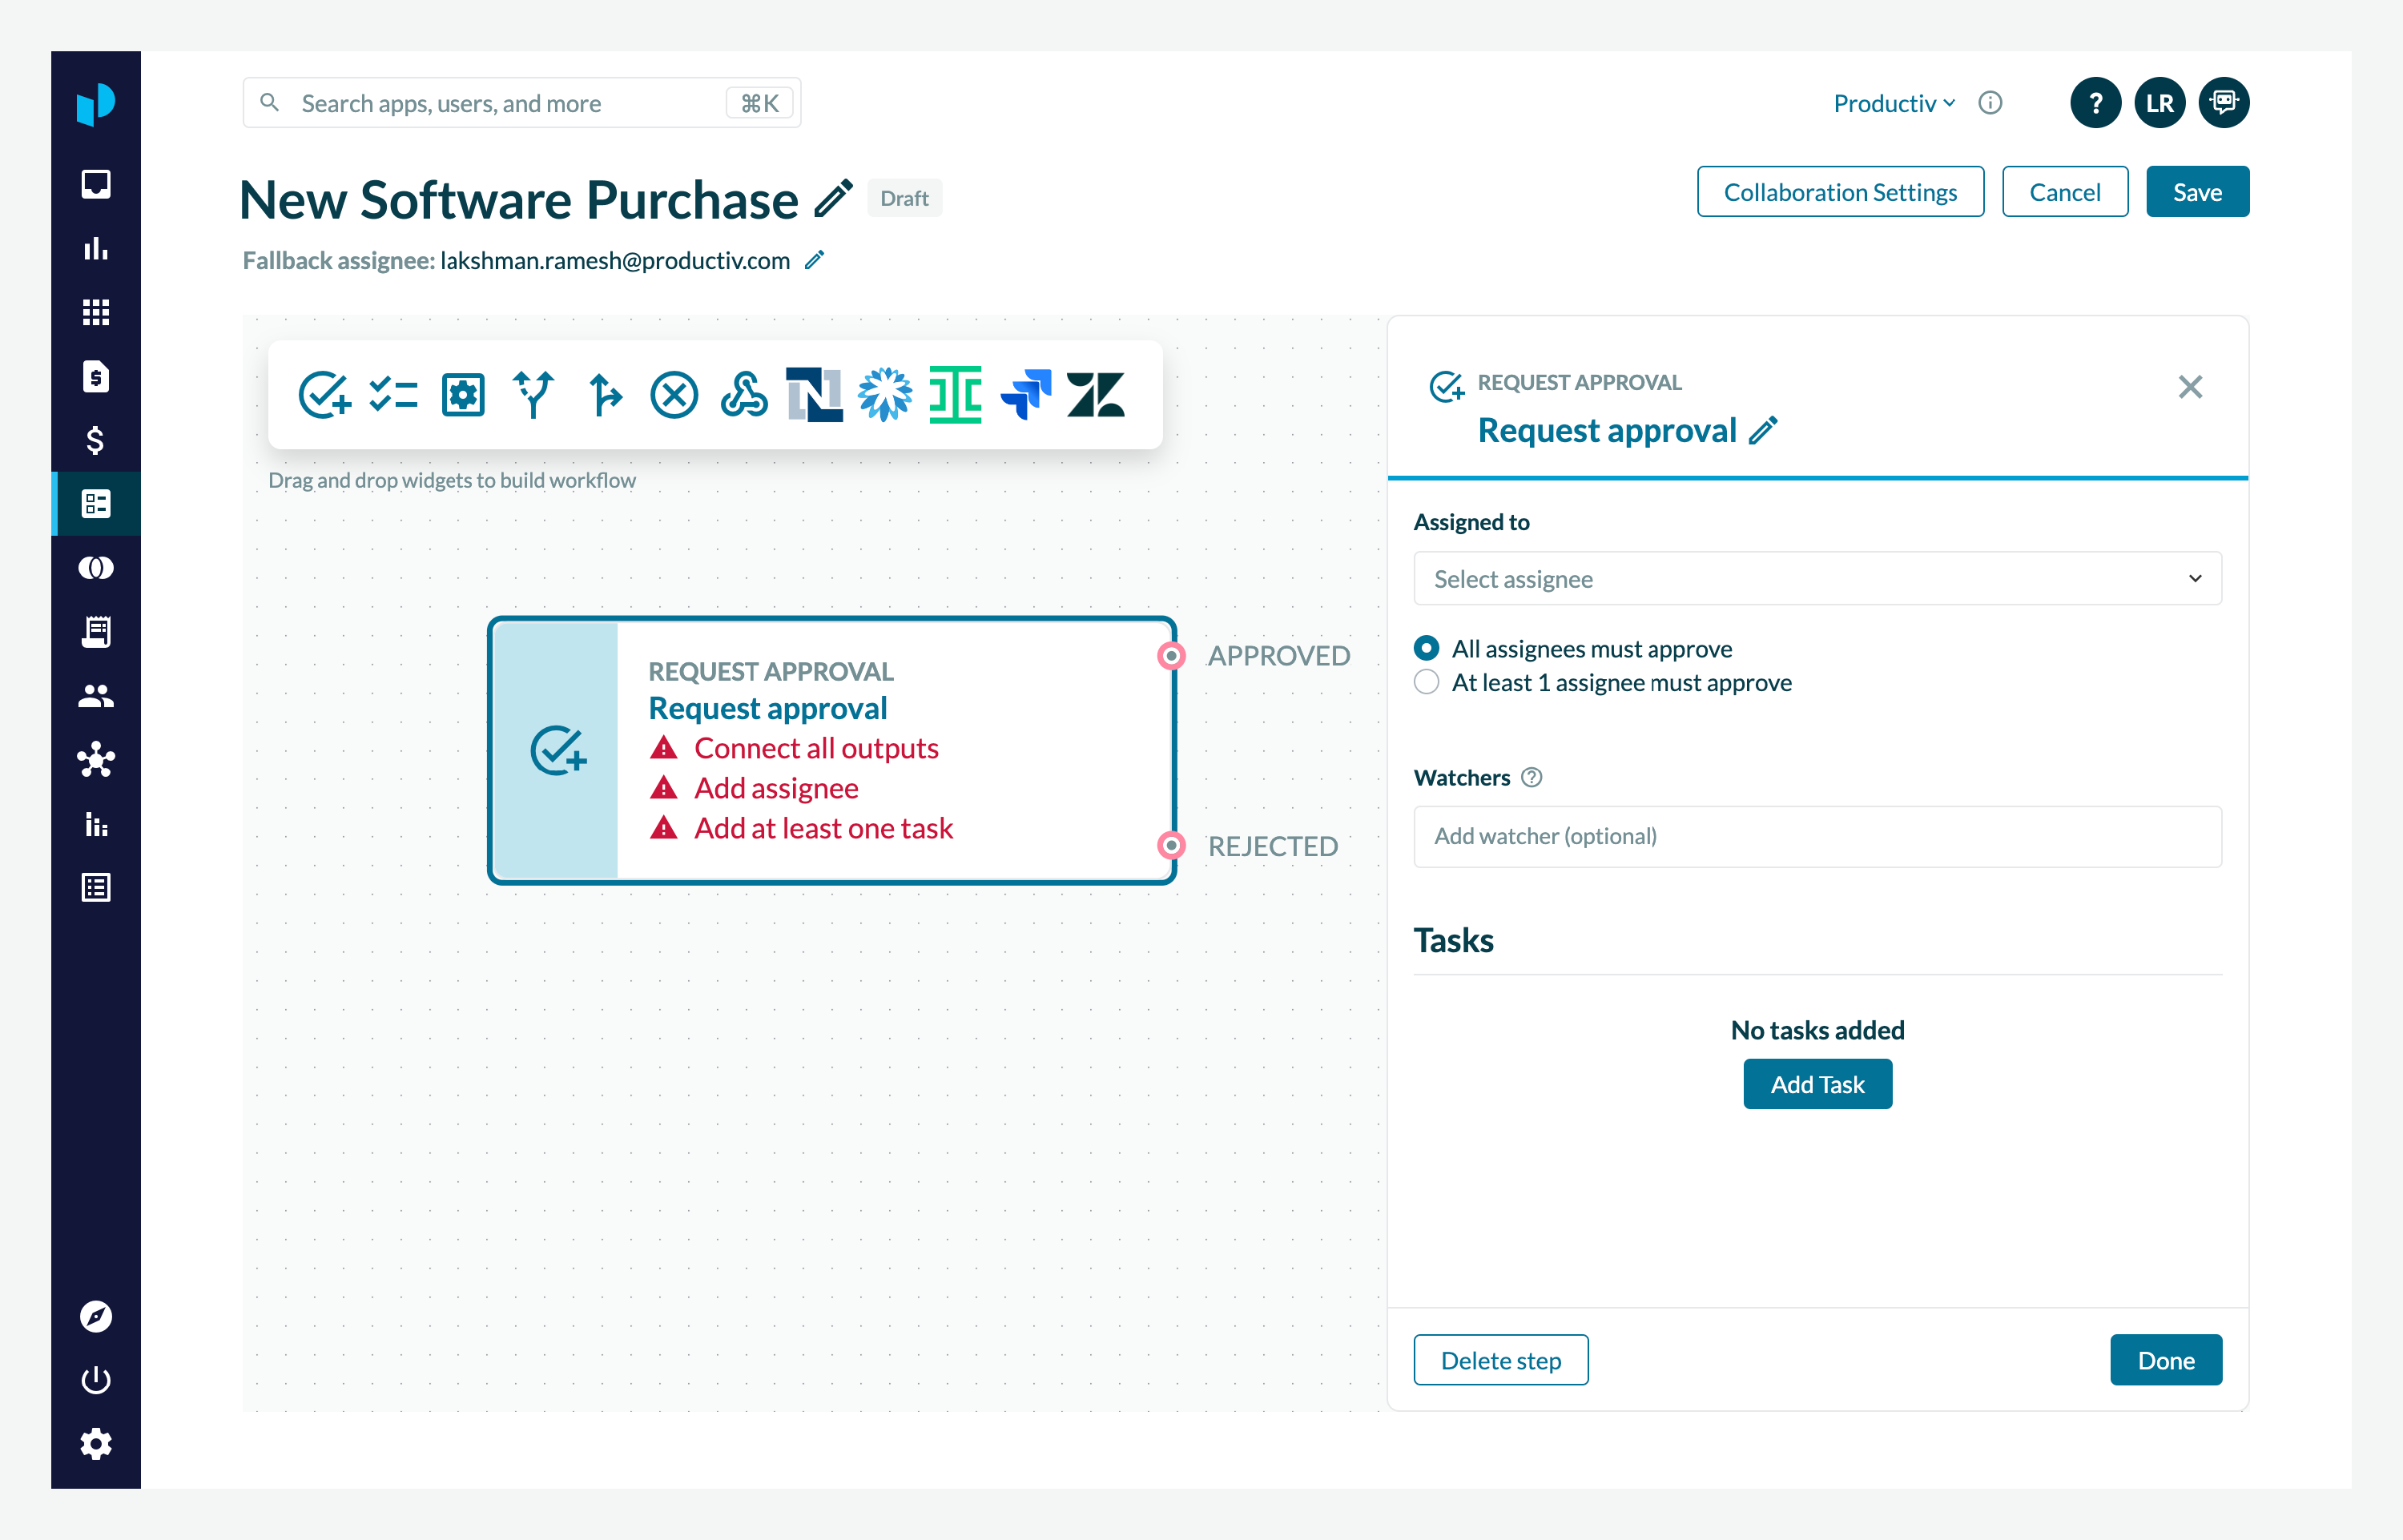Pick the Jira integration widget icon
The width and height of the screenshot is (2403, 1540).
point(1025,394)
